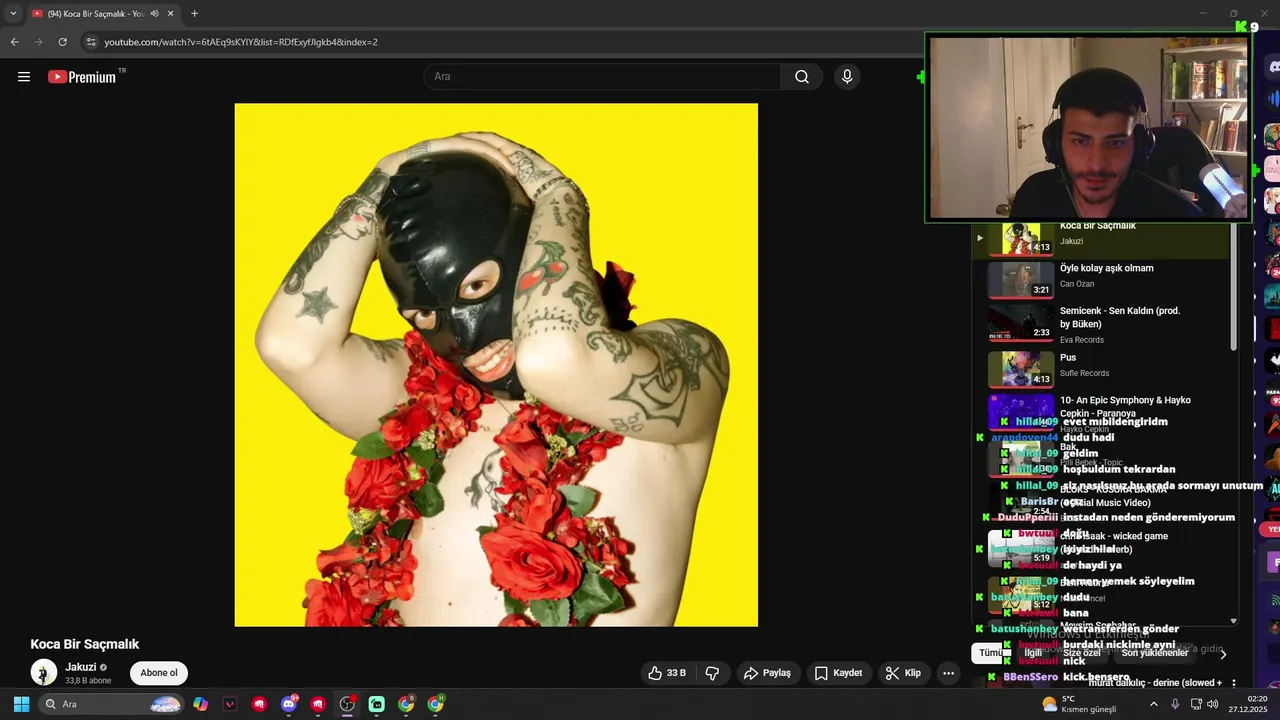Image resolution: width=1280 pixels, height=720 pixels.
Task: Open the second Chrome taskbar icon
Action: tap(435, 704)
